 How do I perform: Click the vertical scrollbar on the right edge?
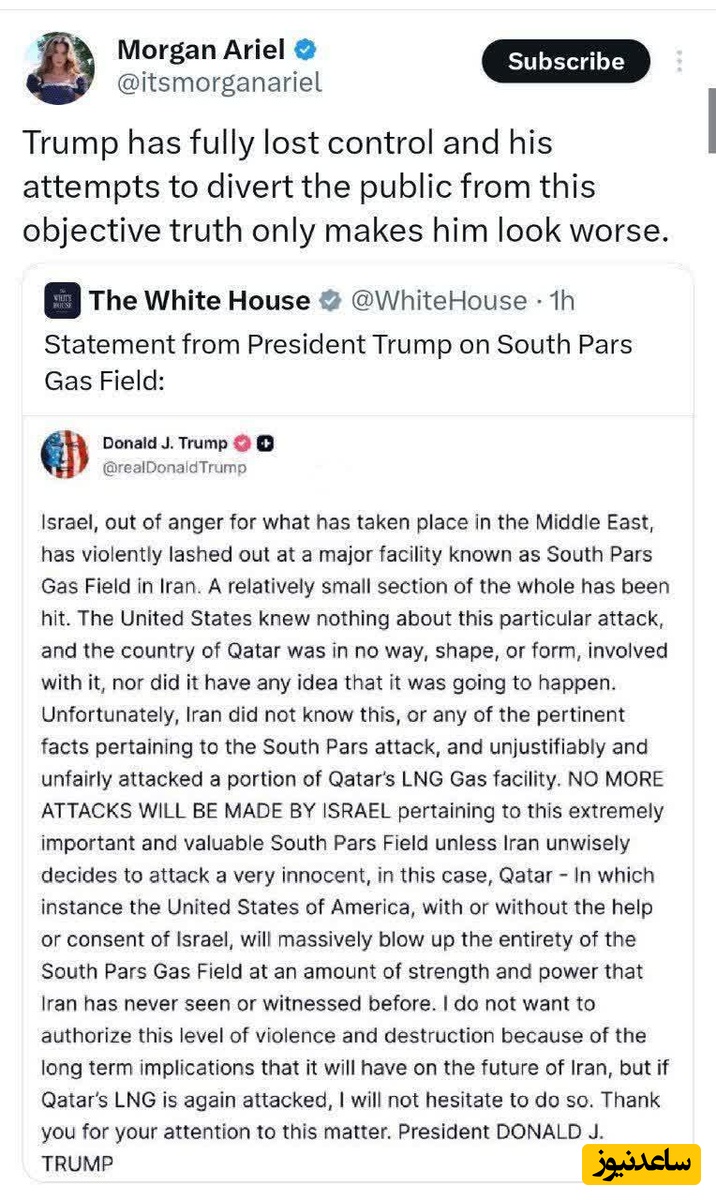(710, 120)
